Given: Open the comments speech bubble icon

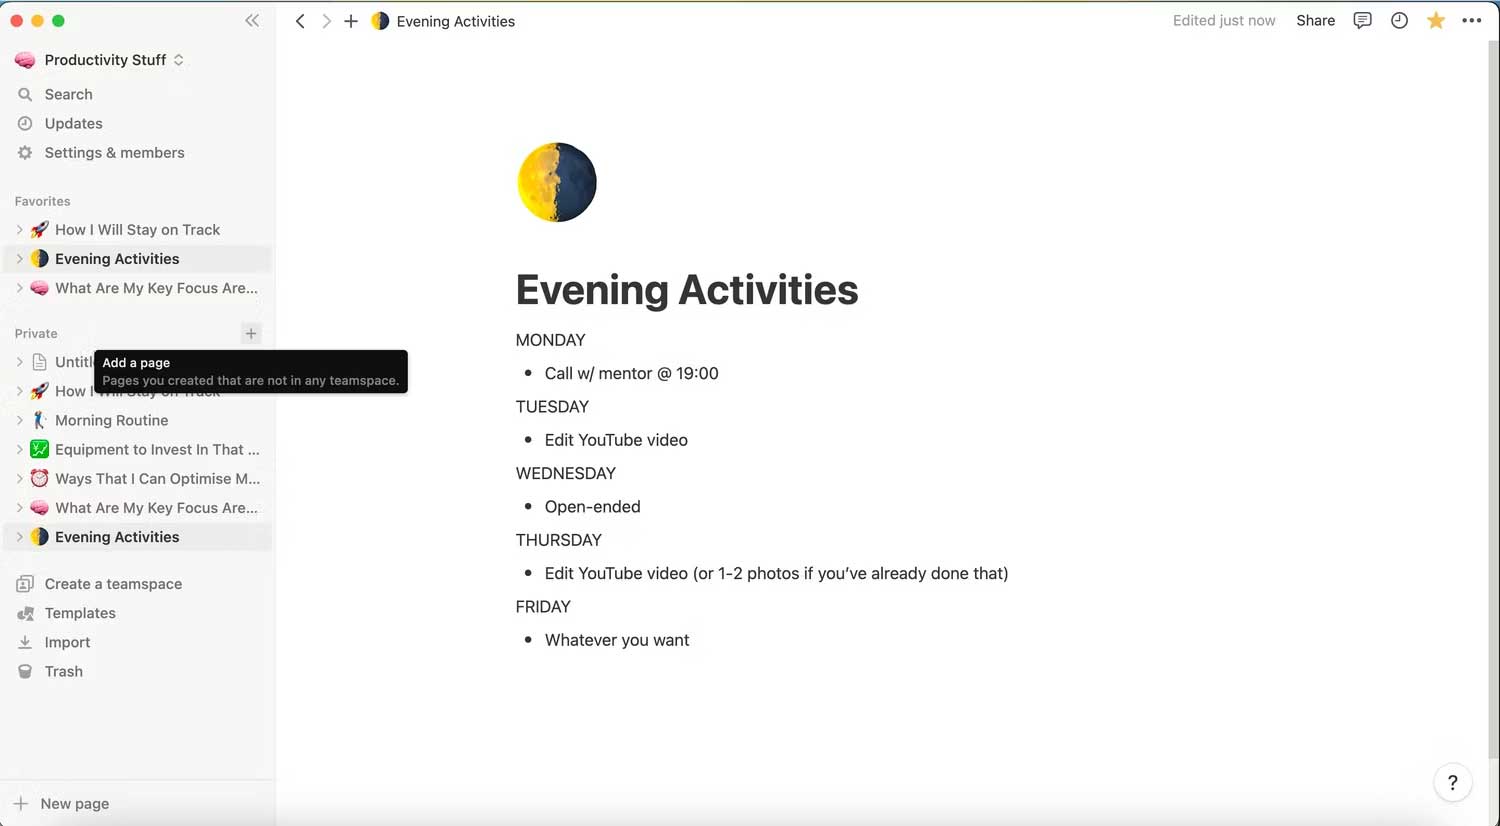Looking at the screenshot, I should [1362, 20].
